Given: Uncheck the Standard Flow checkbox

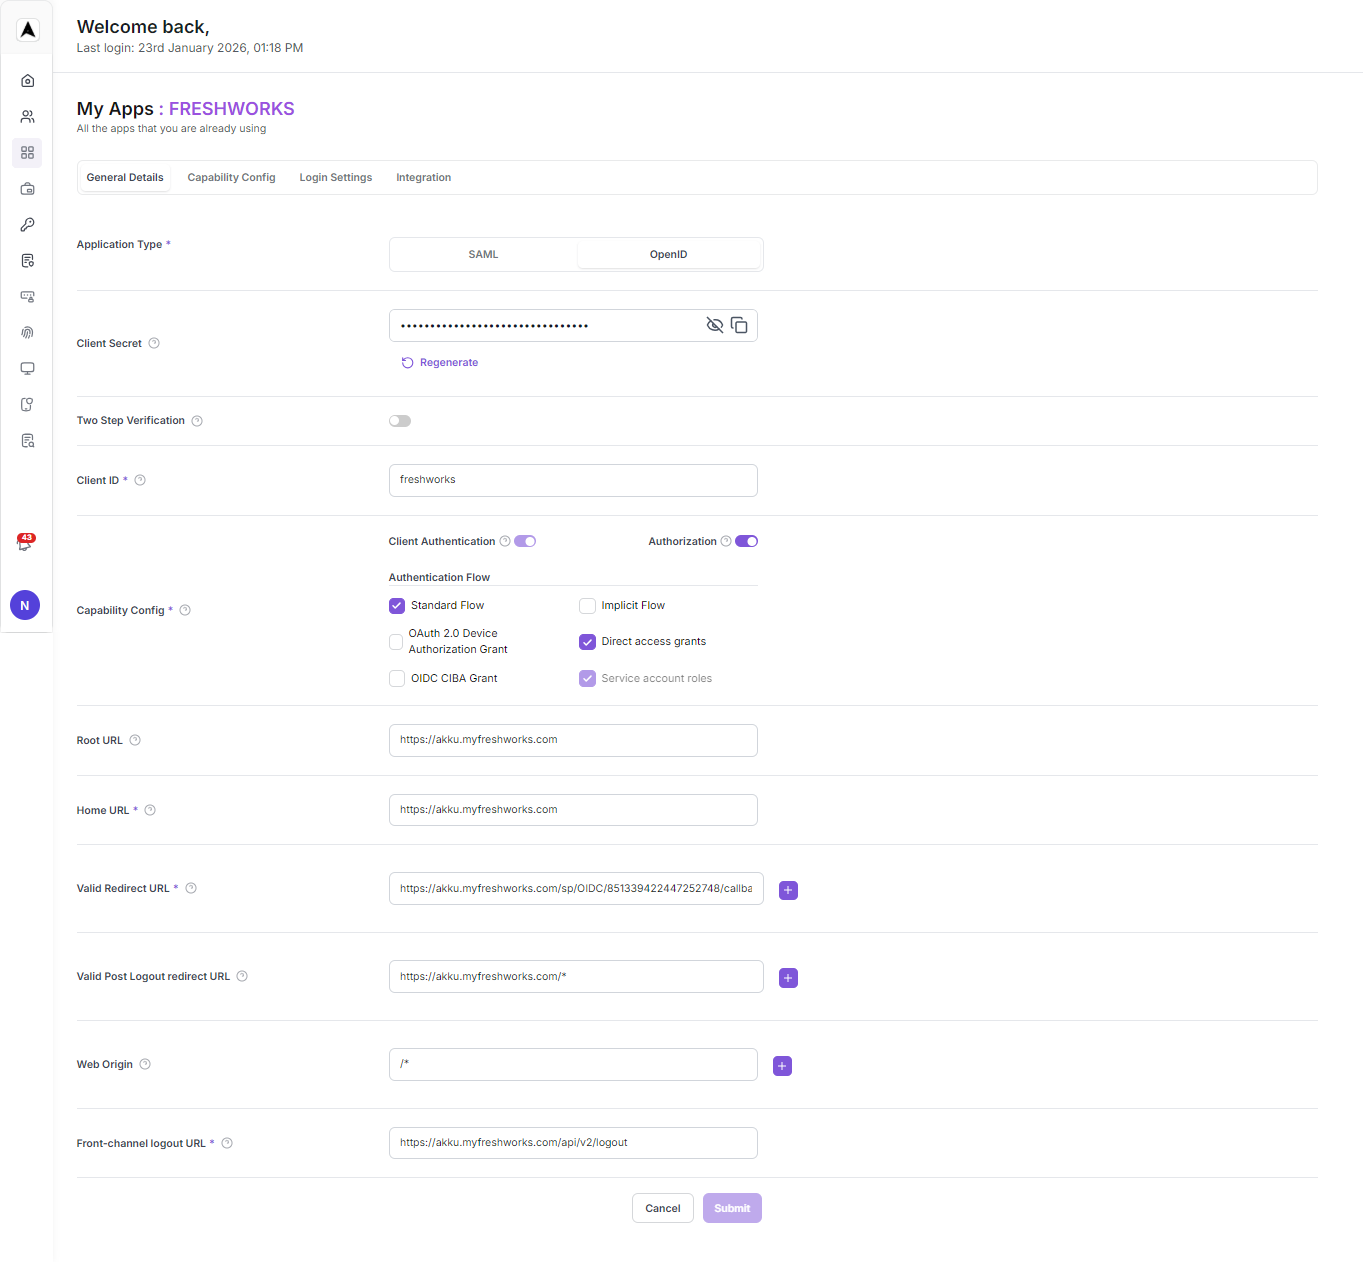Looking at the screenshot, I should tap(397, 605).
